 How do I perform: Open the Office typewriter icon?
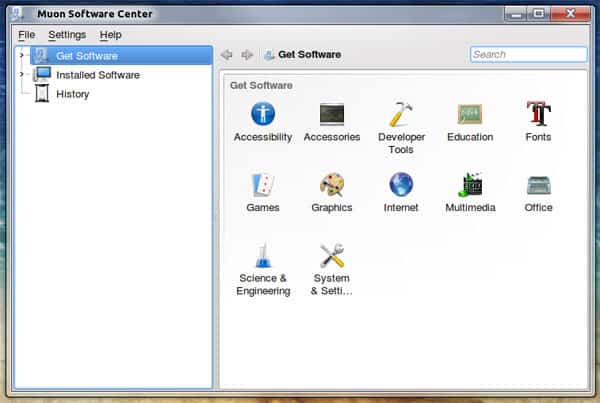coord(538,185)
